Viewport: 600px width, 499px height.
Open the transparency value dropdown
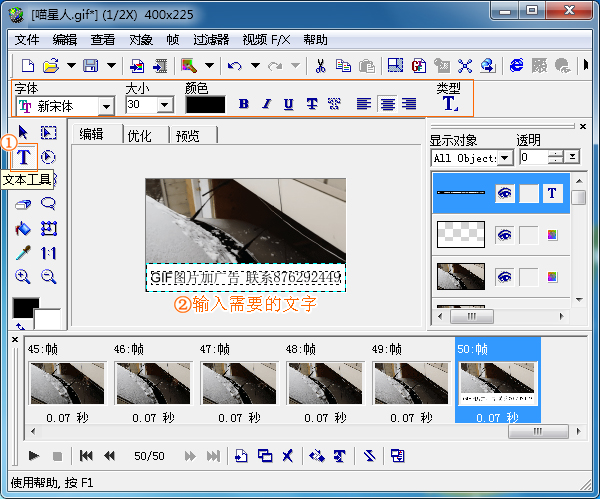point(573,157)
